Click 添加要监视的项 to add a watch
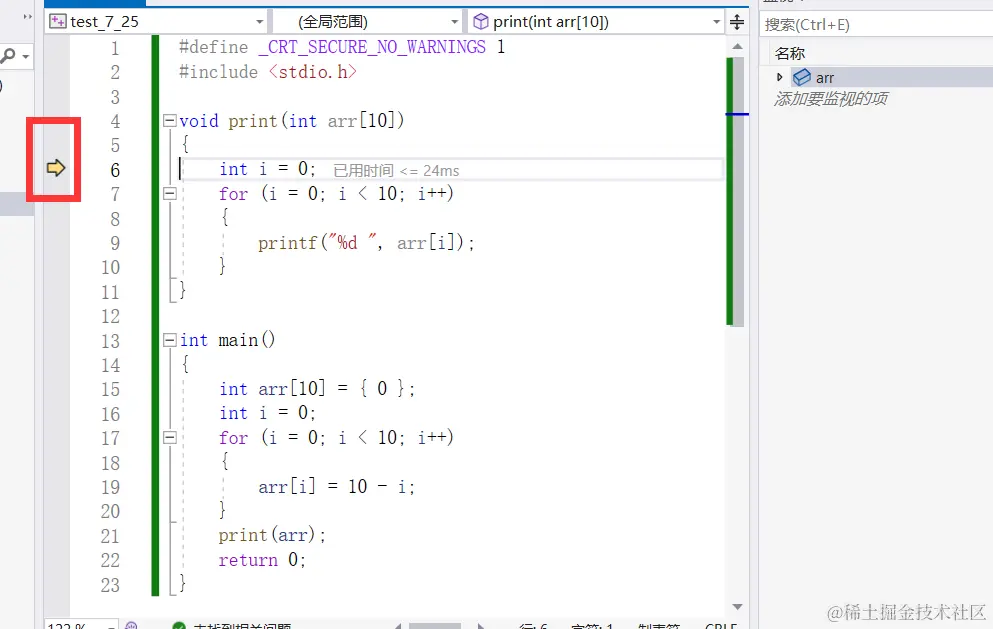 point(830,99)
